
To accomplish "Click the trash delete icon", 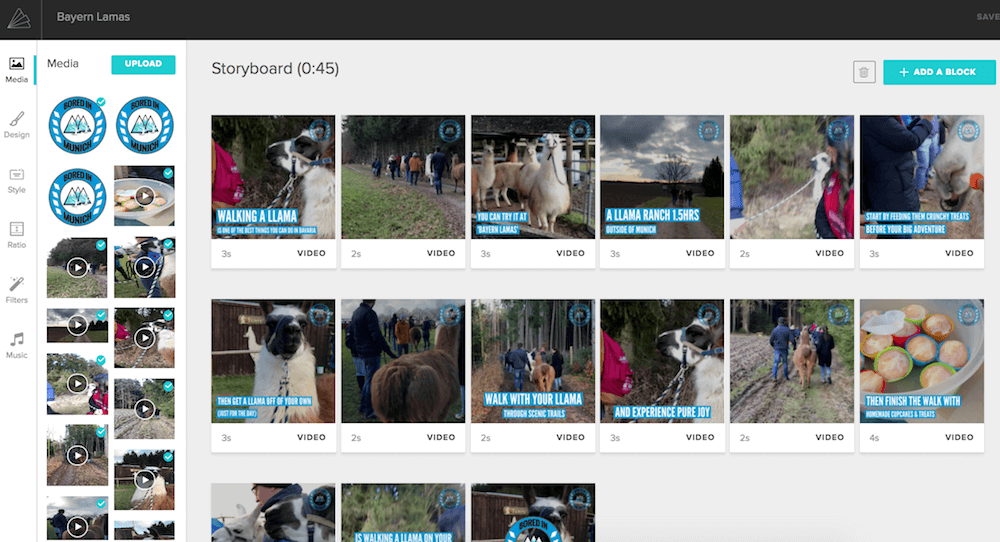I will click(864, 72).
